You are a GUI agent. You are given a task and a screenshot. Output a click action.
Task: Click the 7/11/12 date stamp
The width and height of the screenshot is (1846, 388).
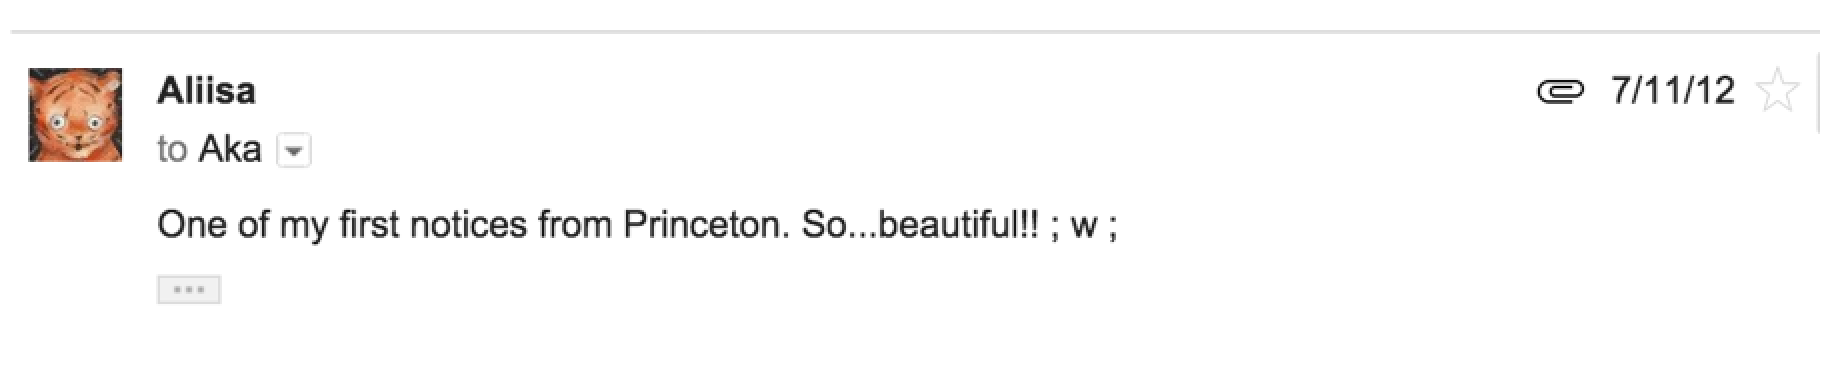[x=1672, y=91]
